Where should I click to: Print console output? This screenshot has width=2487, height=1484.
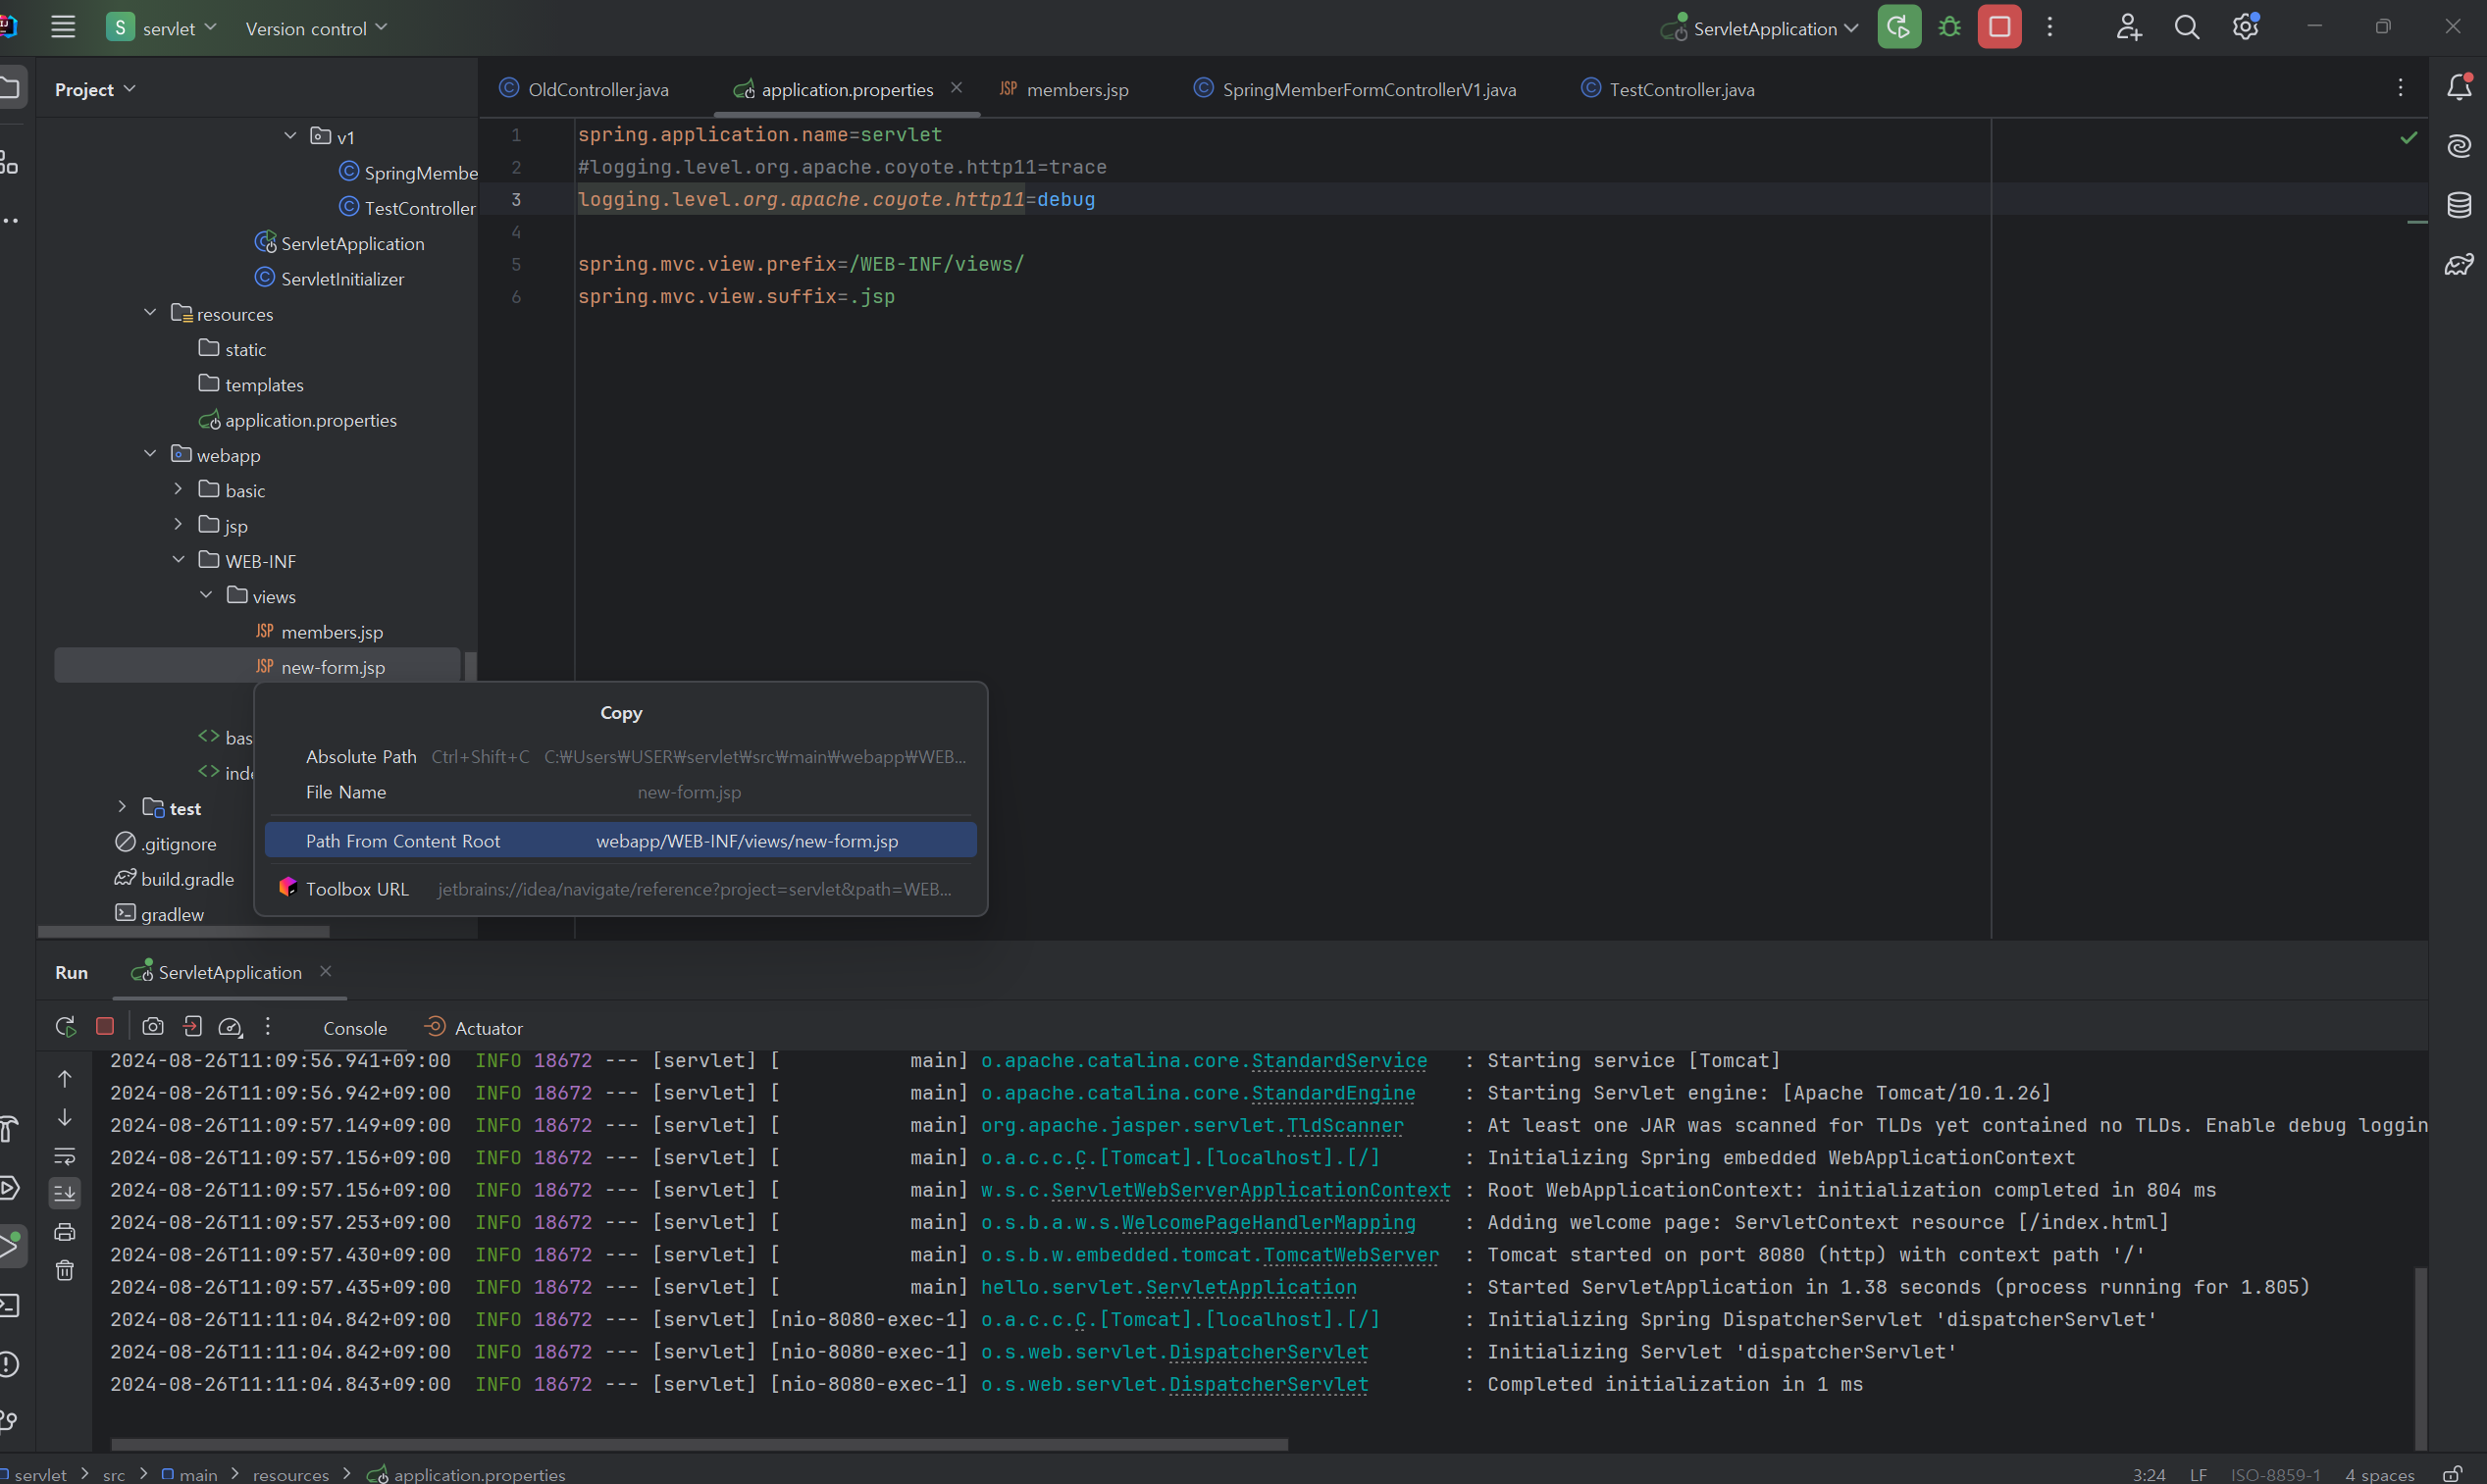tap(65, 1232)
